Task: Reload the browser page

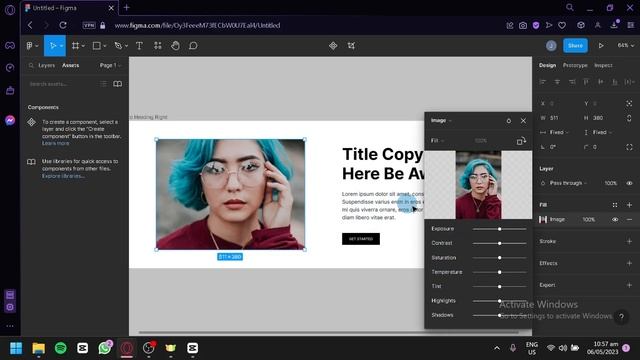Action: coord(63,25)
